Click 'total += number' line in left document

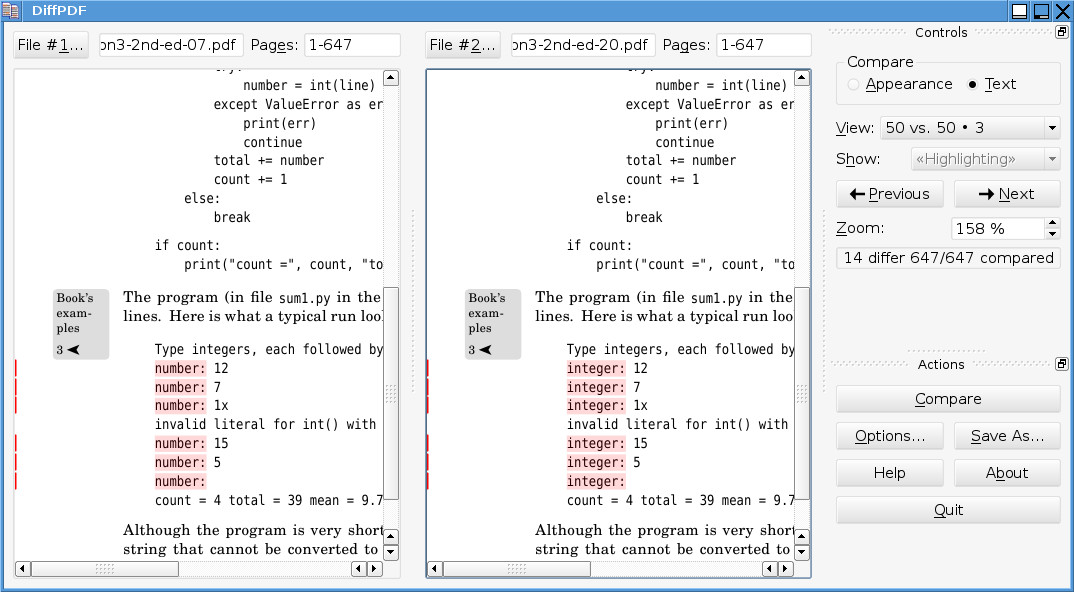(x=268, y=161)
